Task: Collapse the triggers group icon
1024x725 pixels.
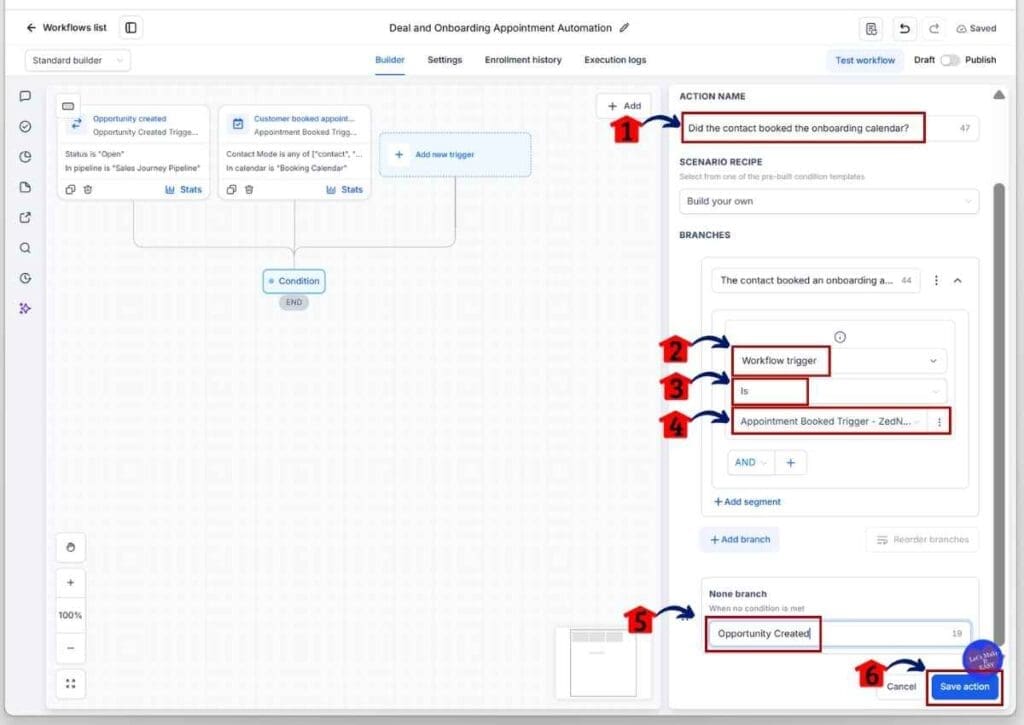Action: coord(68,106)
